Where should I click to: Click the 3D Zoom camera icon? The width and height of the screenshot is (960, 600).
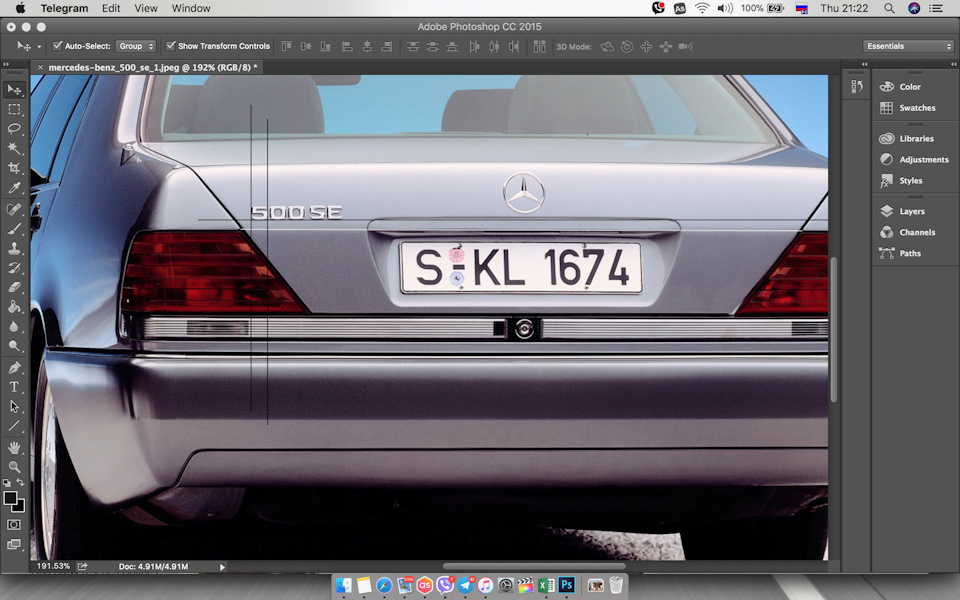click(x=686, y=47)
